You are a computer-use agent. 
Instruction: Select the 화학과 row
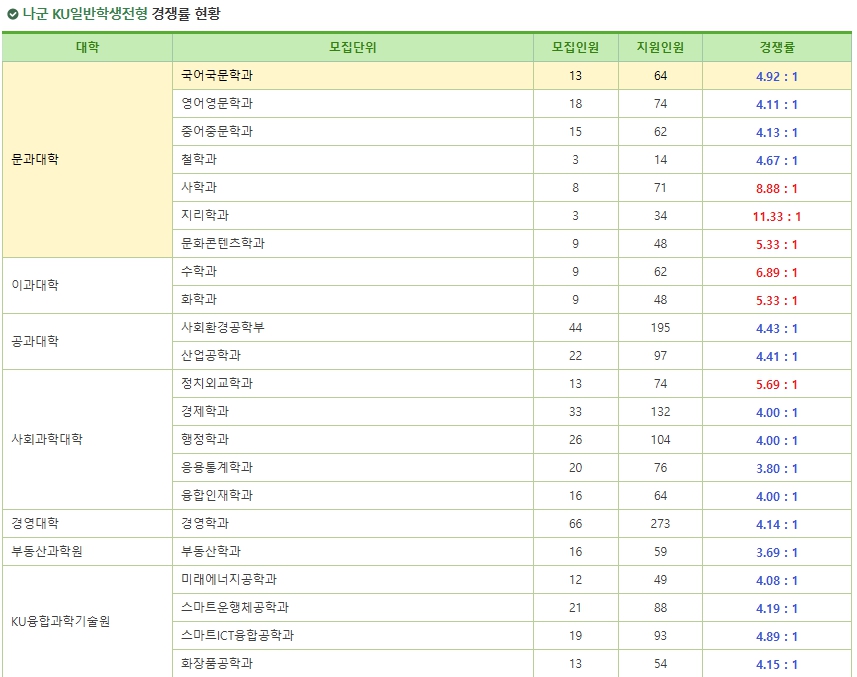coord(512,299)
